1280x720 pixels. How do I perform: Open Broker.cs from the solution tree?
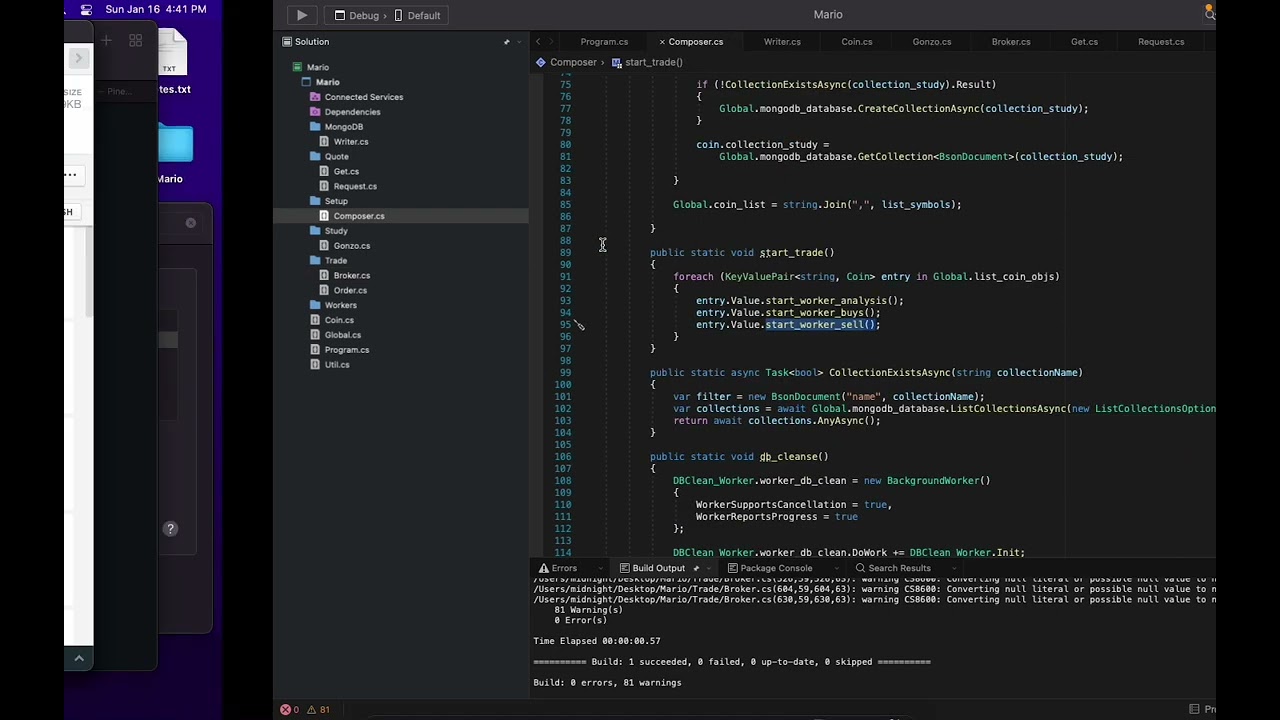coord(345,276)
